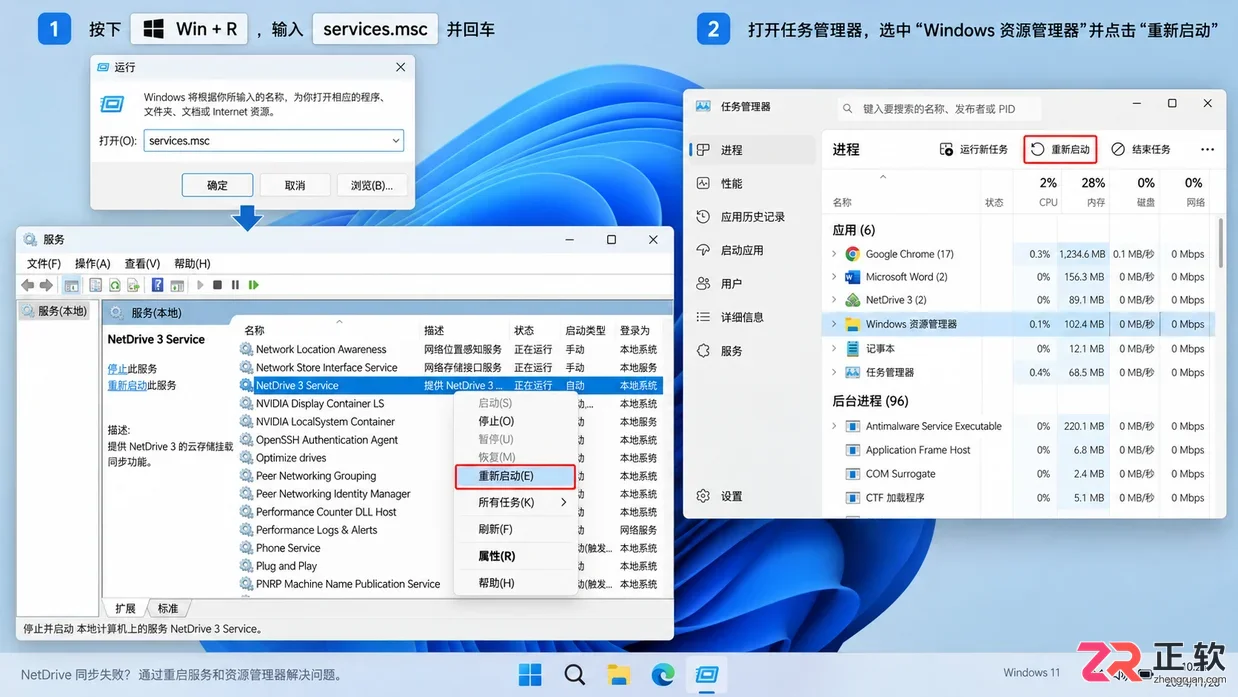This screenshot has height=697, width=1238.
Task: Open 帮助(H) menu in Services window
Action: 192,264
